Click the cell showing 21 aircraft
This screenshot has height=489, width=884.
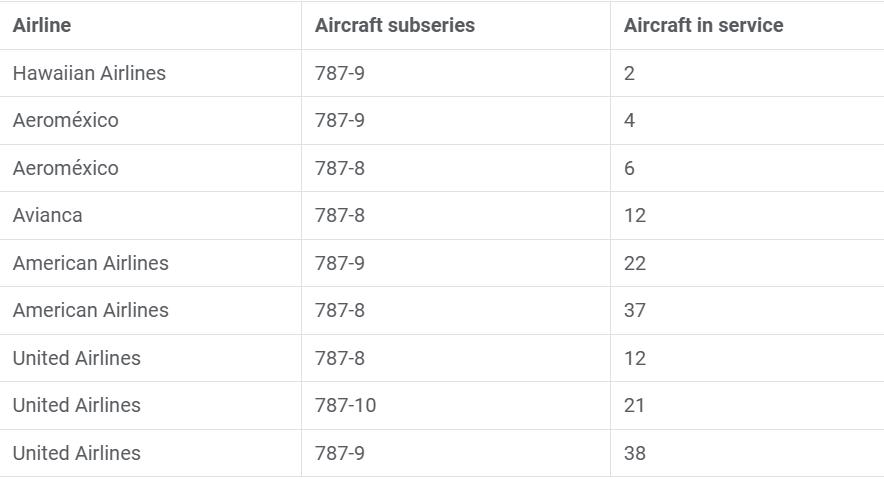634,405
